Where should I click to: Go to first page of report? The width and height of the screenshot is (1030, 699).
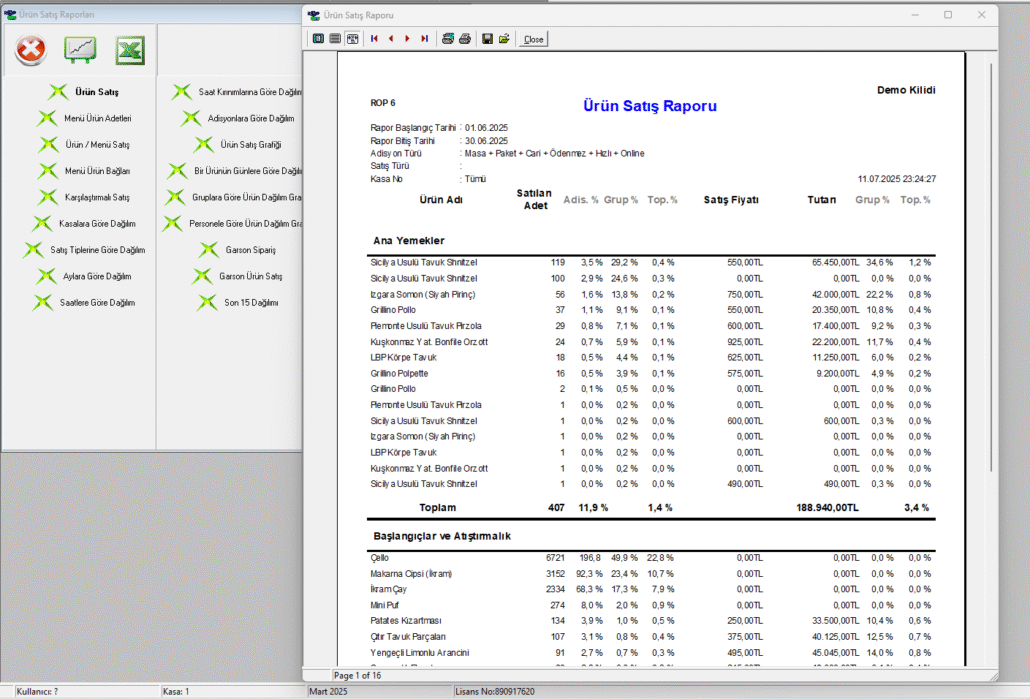click(x=374, y=39)
